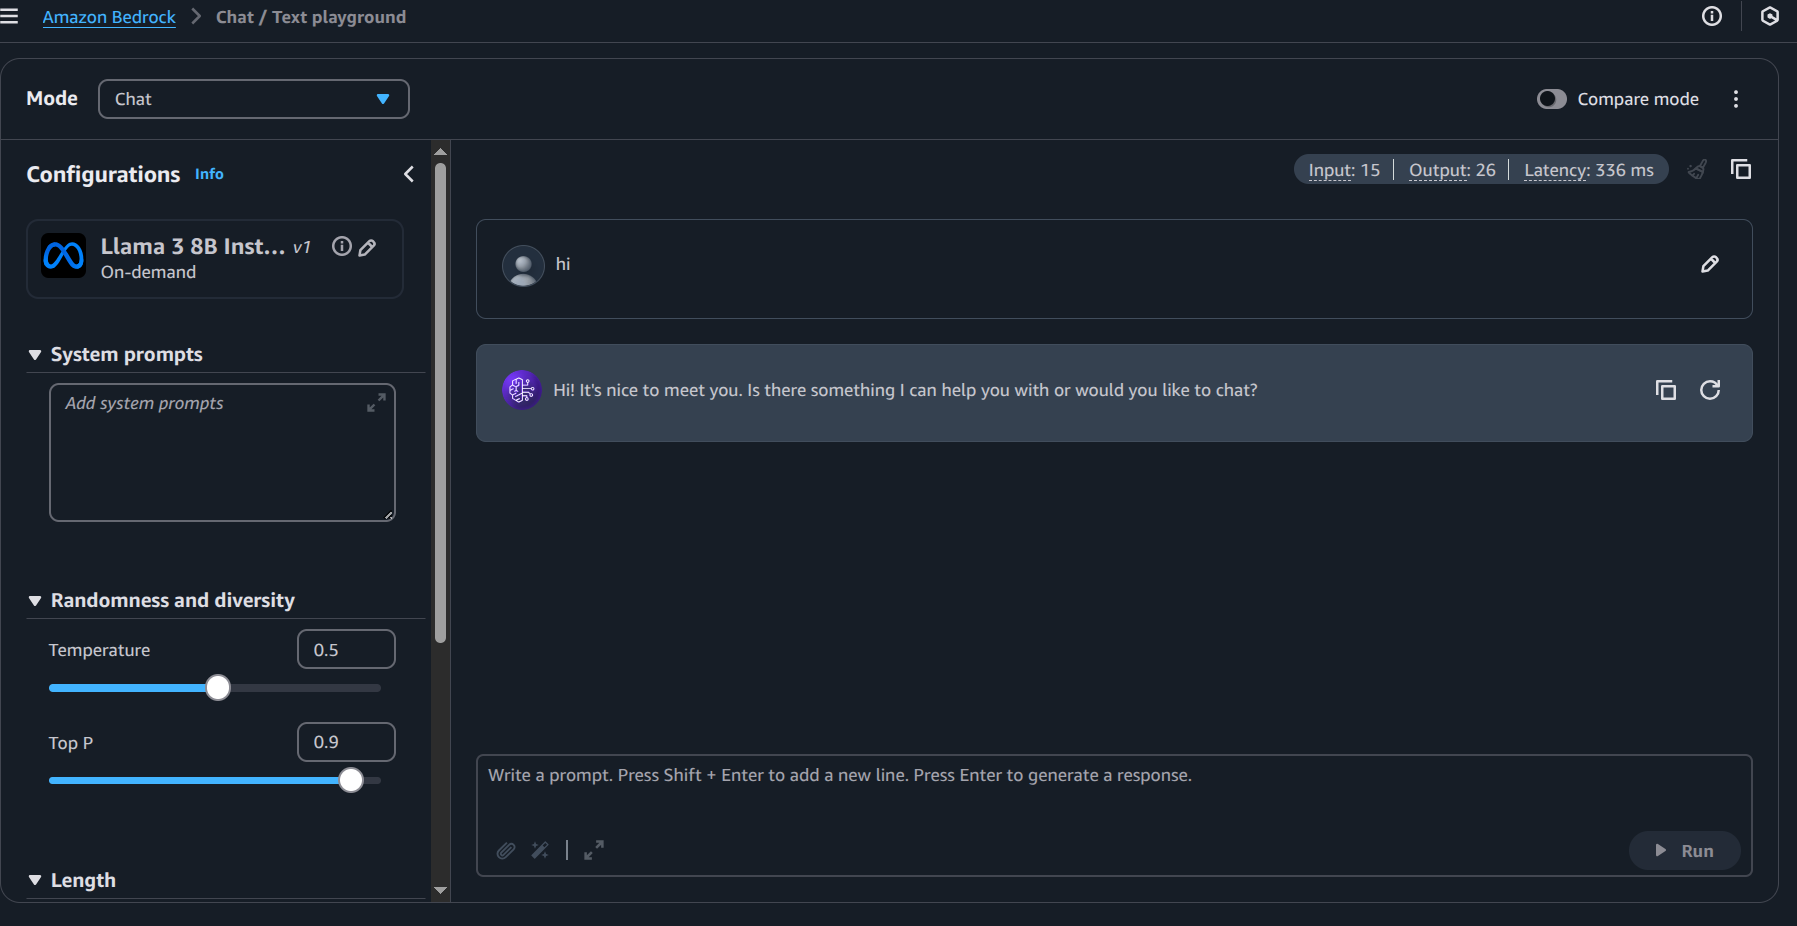Viewport: 1797px width, 926px height.
Task: Go to Amazon Bedrock breadcrumb link
Action: [x=109, y=17]
